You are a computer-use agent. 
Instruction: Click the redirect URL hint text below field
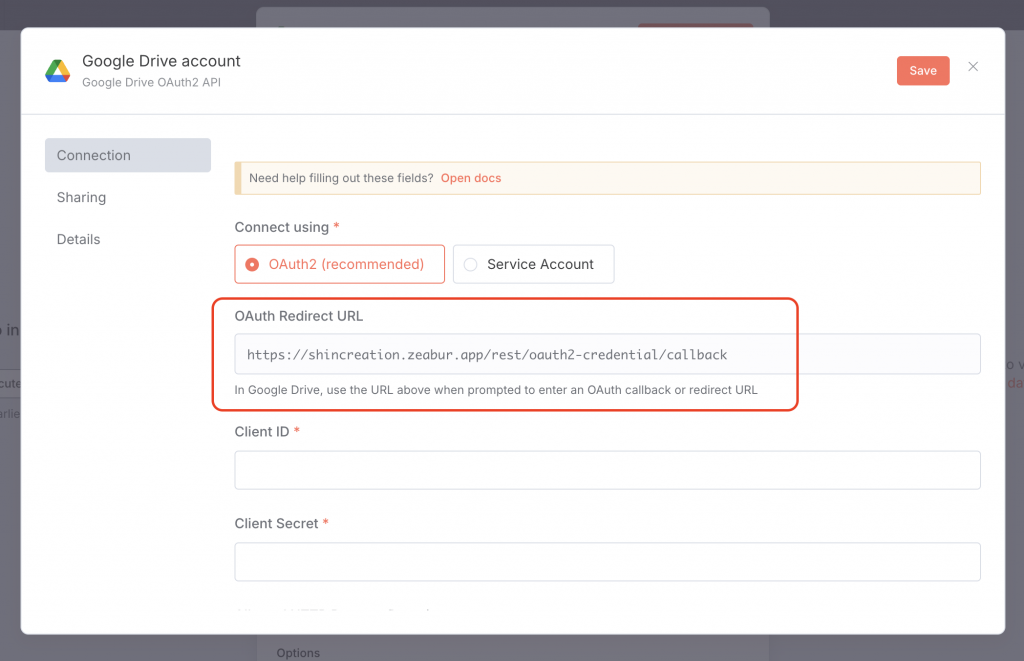click(496, 390)
